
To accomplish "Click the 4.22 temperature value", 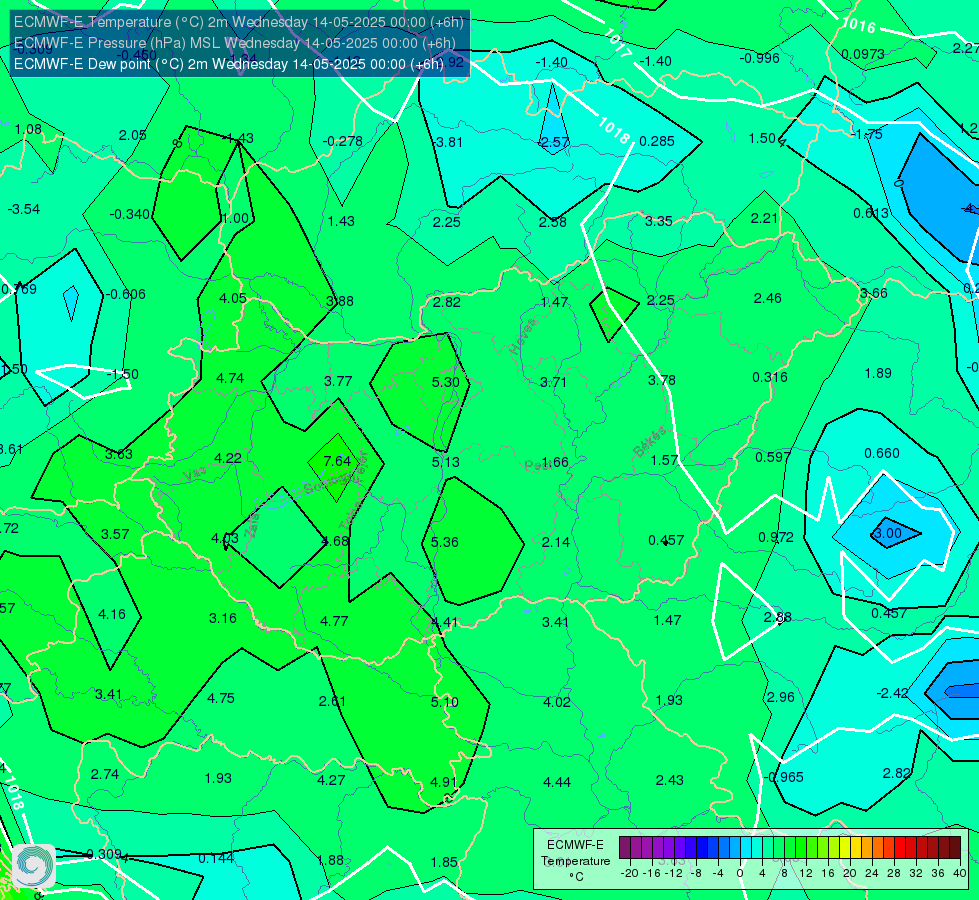I will coord(228,458).
